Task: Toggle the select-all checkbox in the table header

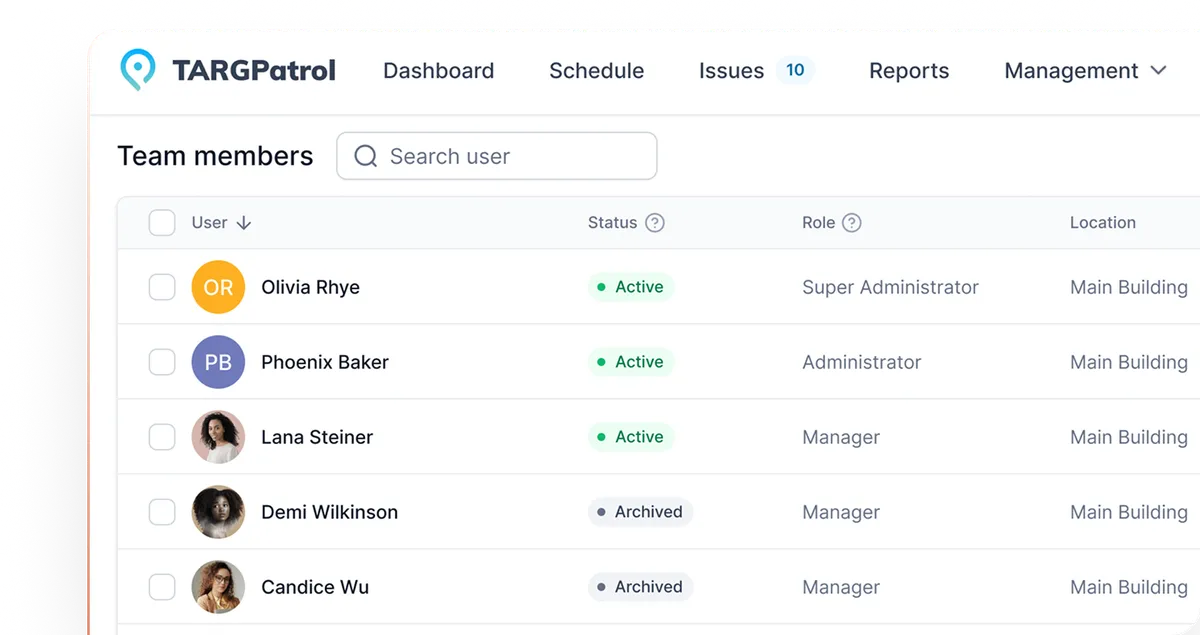Action: pos(162,222)
